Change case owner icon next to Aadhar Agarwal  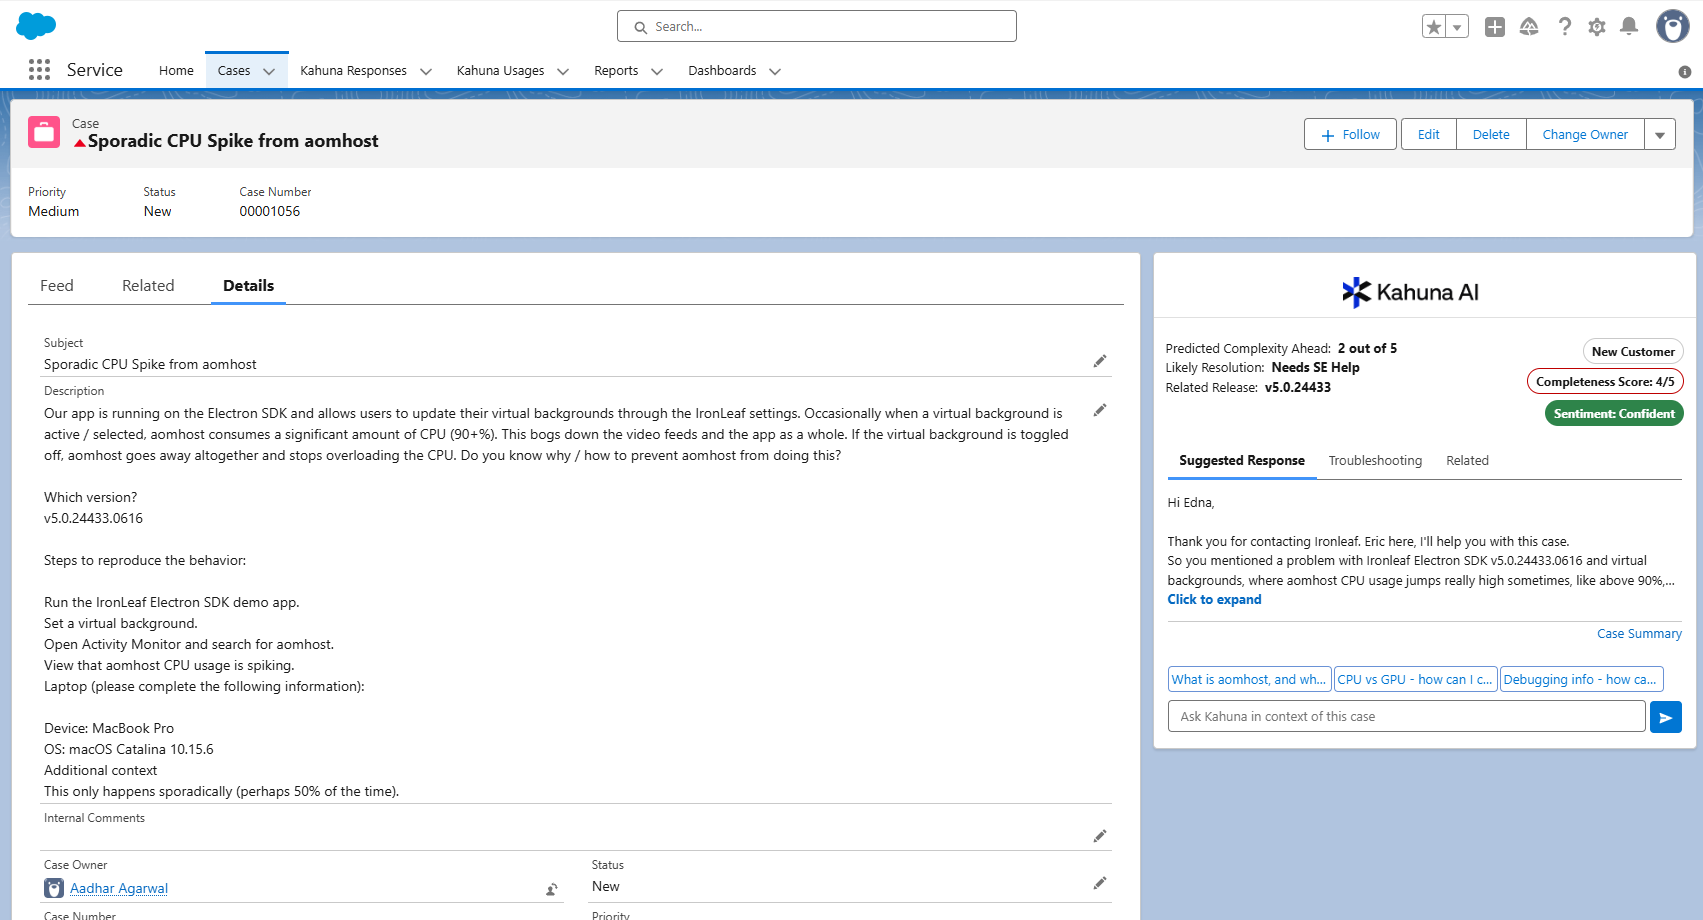coord(552,889)
